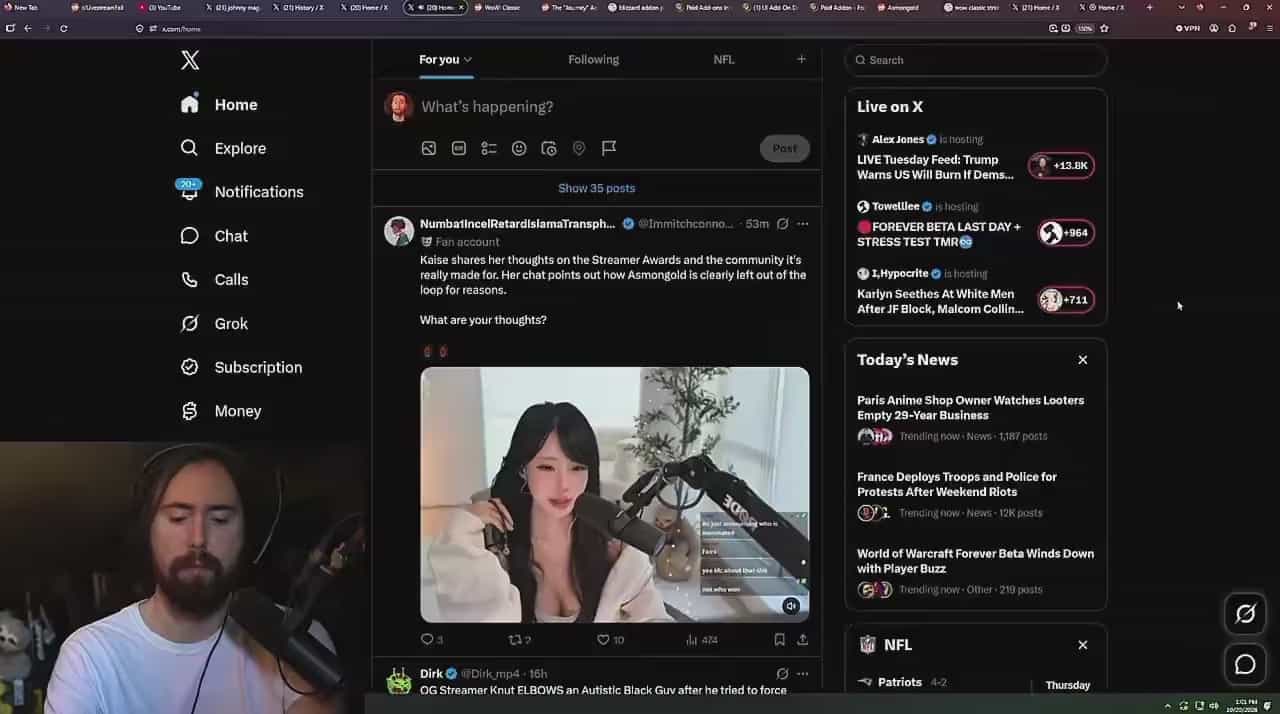Open floating Grok button
This screenshot has height=714, width=1280.
(x=1245, y=614)
